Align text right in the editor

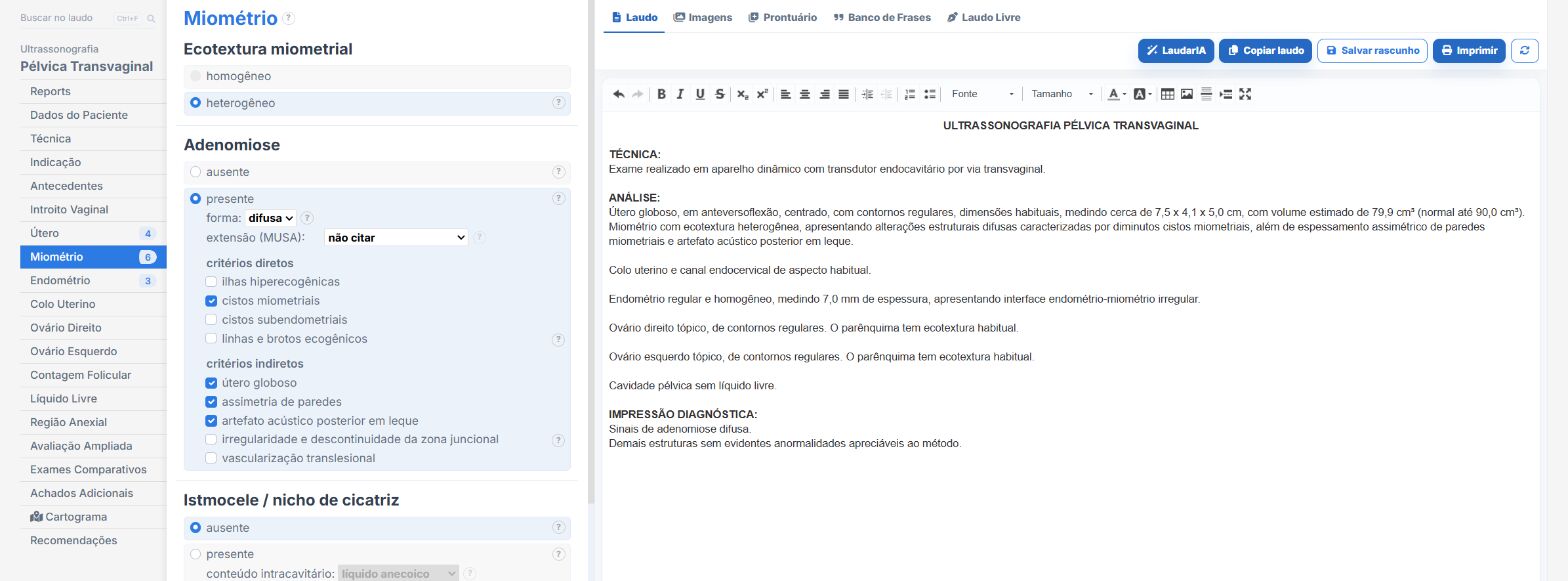pos(824,94)
